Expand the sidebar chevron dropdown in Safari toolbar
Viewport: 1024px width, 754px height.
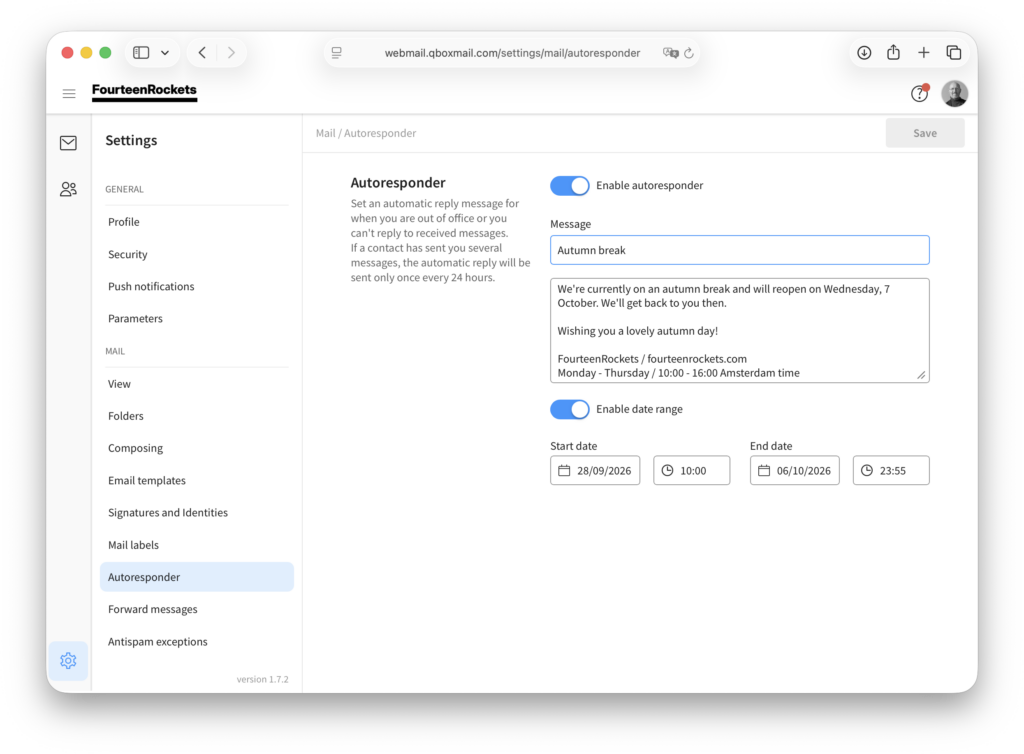(165, 52)
